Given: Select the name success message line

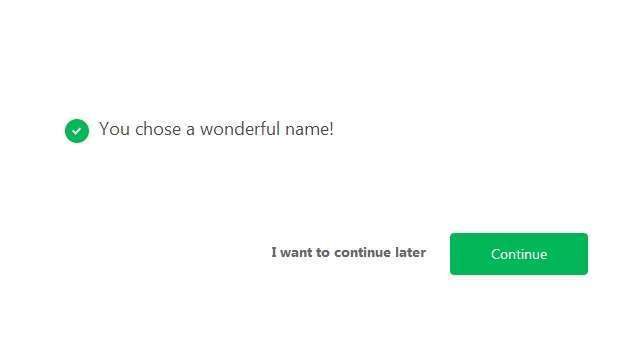Looking at the screenshot, I should [x=216, y=129].
